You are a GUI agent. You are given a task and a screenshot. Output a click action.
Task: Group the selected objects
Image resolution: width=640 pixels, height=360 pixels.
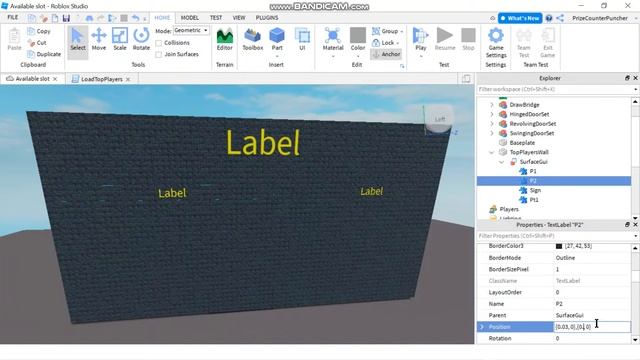pyautogui.click(x=385, y=31)
